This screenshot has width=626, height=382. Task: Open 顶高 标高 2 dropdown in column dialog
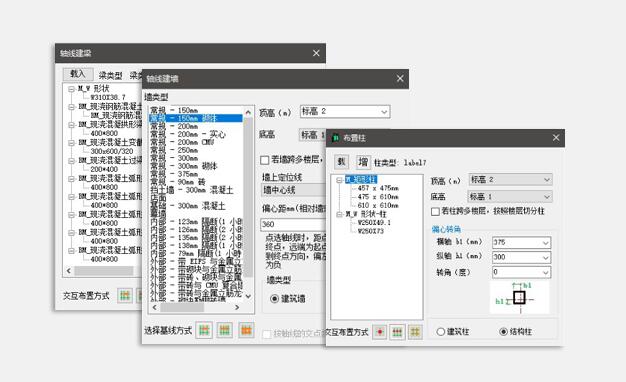coord(510,180)
